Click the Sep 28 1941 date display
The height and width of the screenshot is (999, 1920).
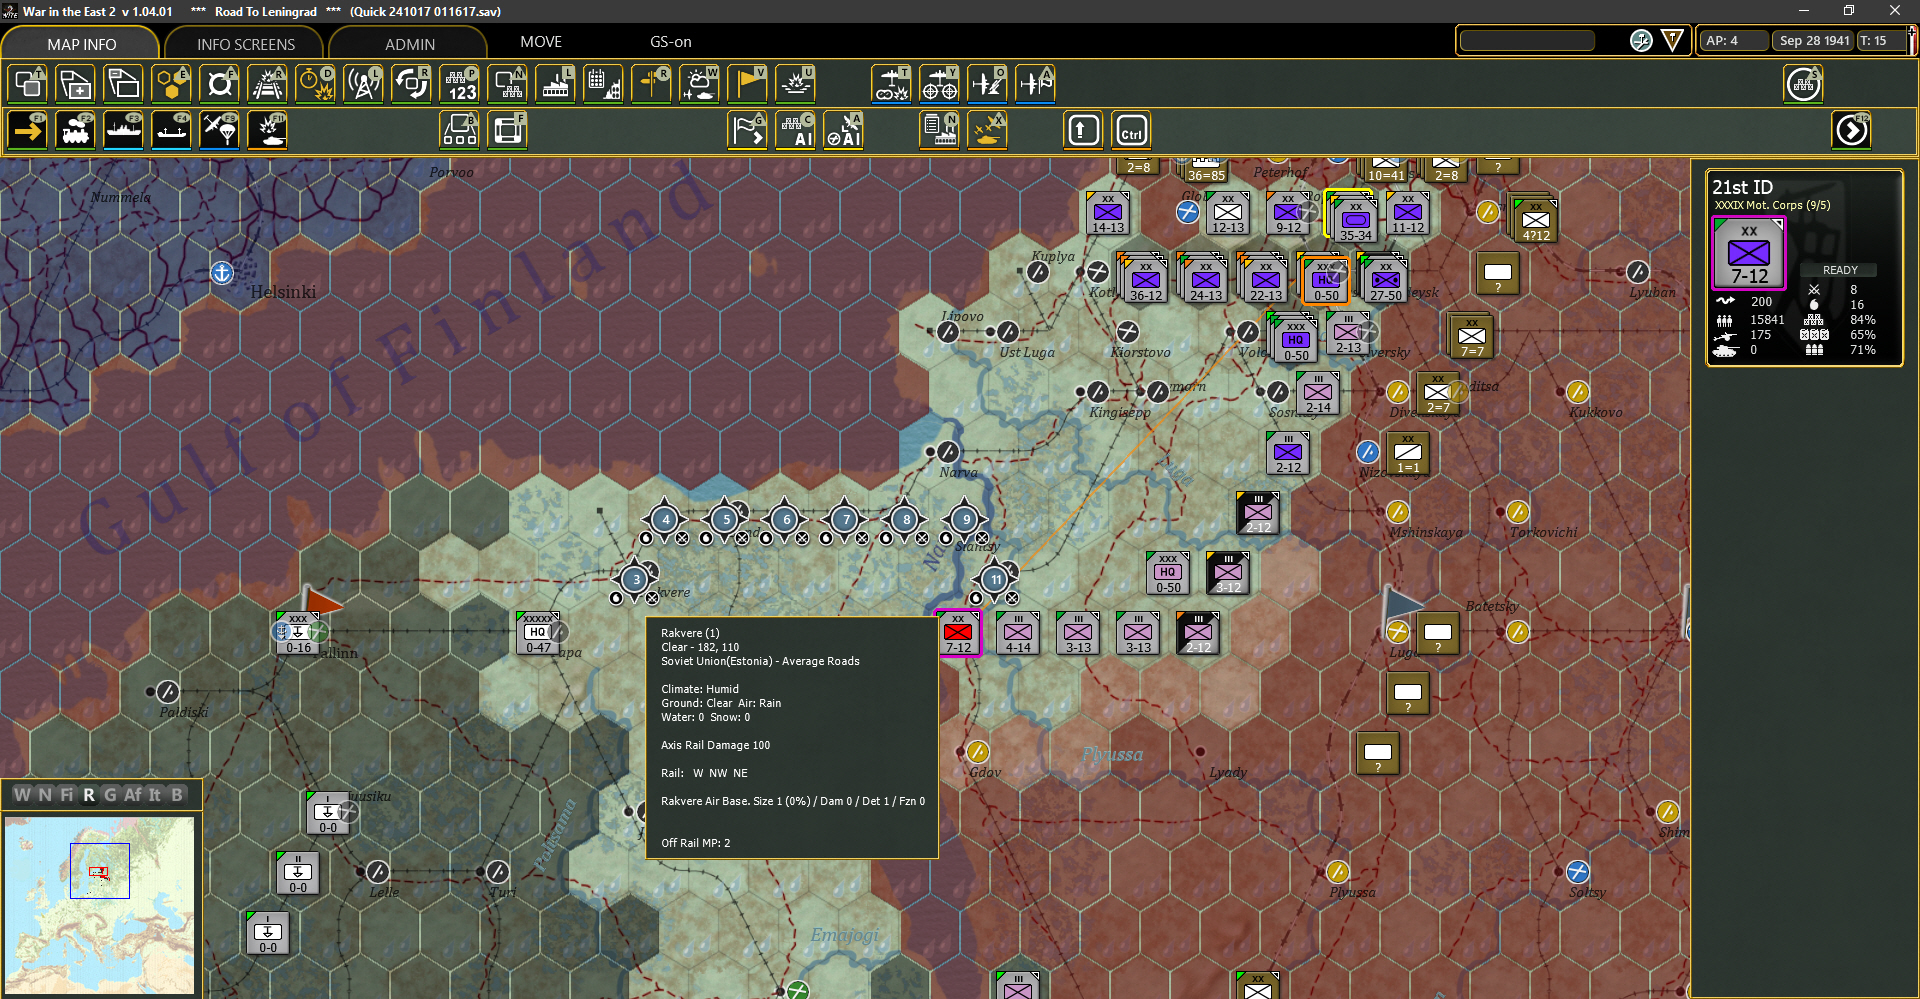1814,41
